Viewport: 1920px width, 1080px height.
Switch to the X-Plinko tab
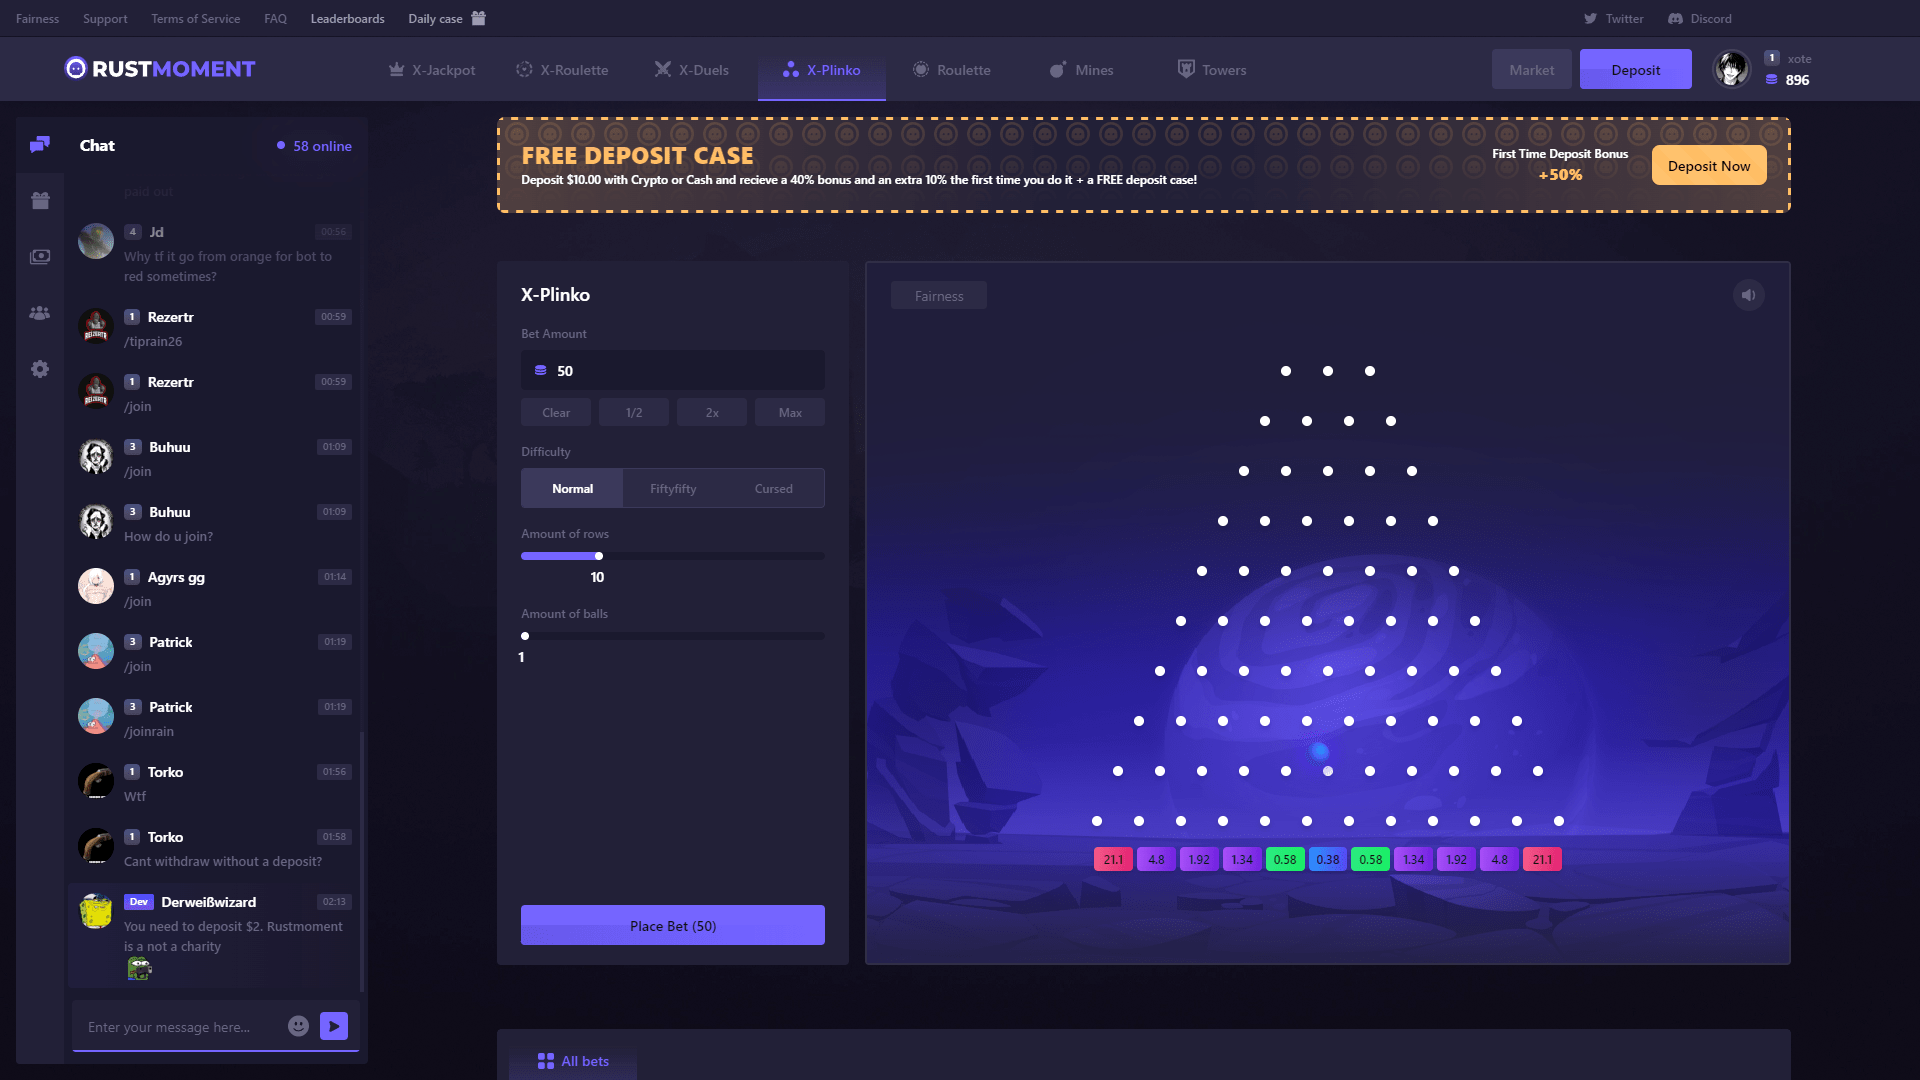822,70
